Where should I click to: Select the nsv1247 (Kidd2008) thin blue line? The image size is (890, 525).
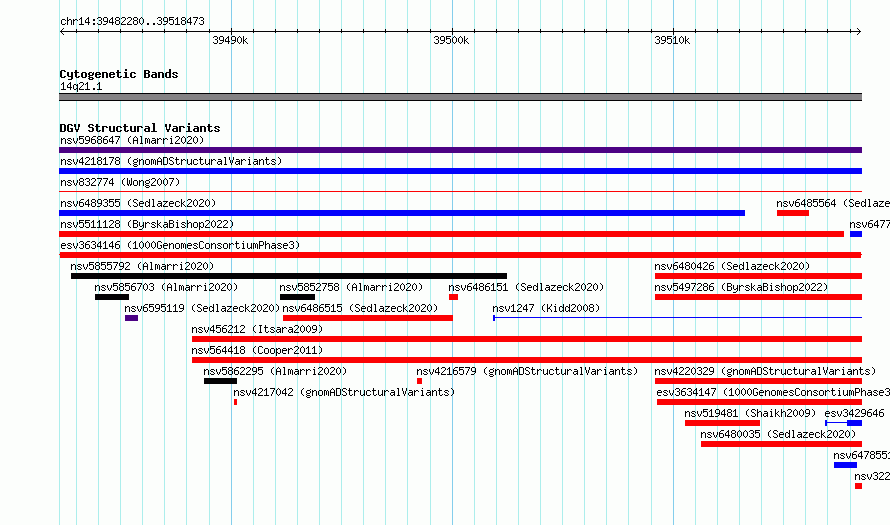[x=678, y=318]
